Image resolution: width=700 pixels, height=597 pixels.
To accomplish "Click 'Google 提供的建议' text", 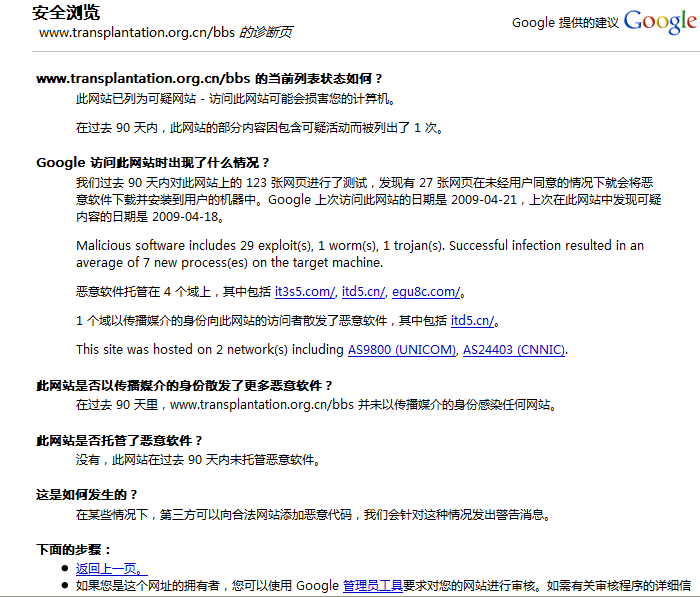I will tap(565, 23).
